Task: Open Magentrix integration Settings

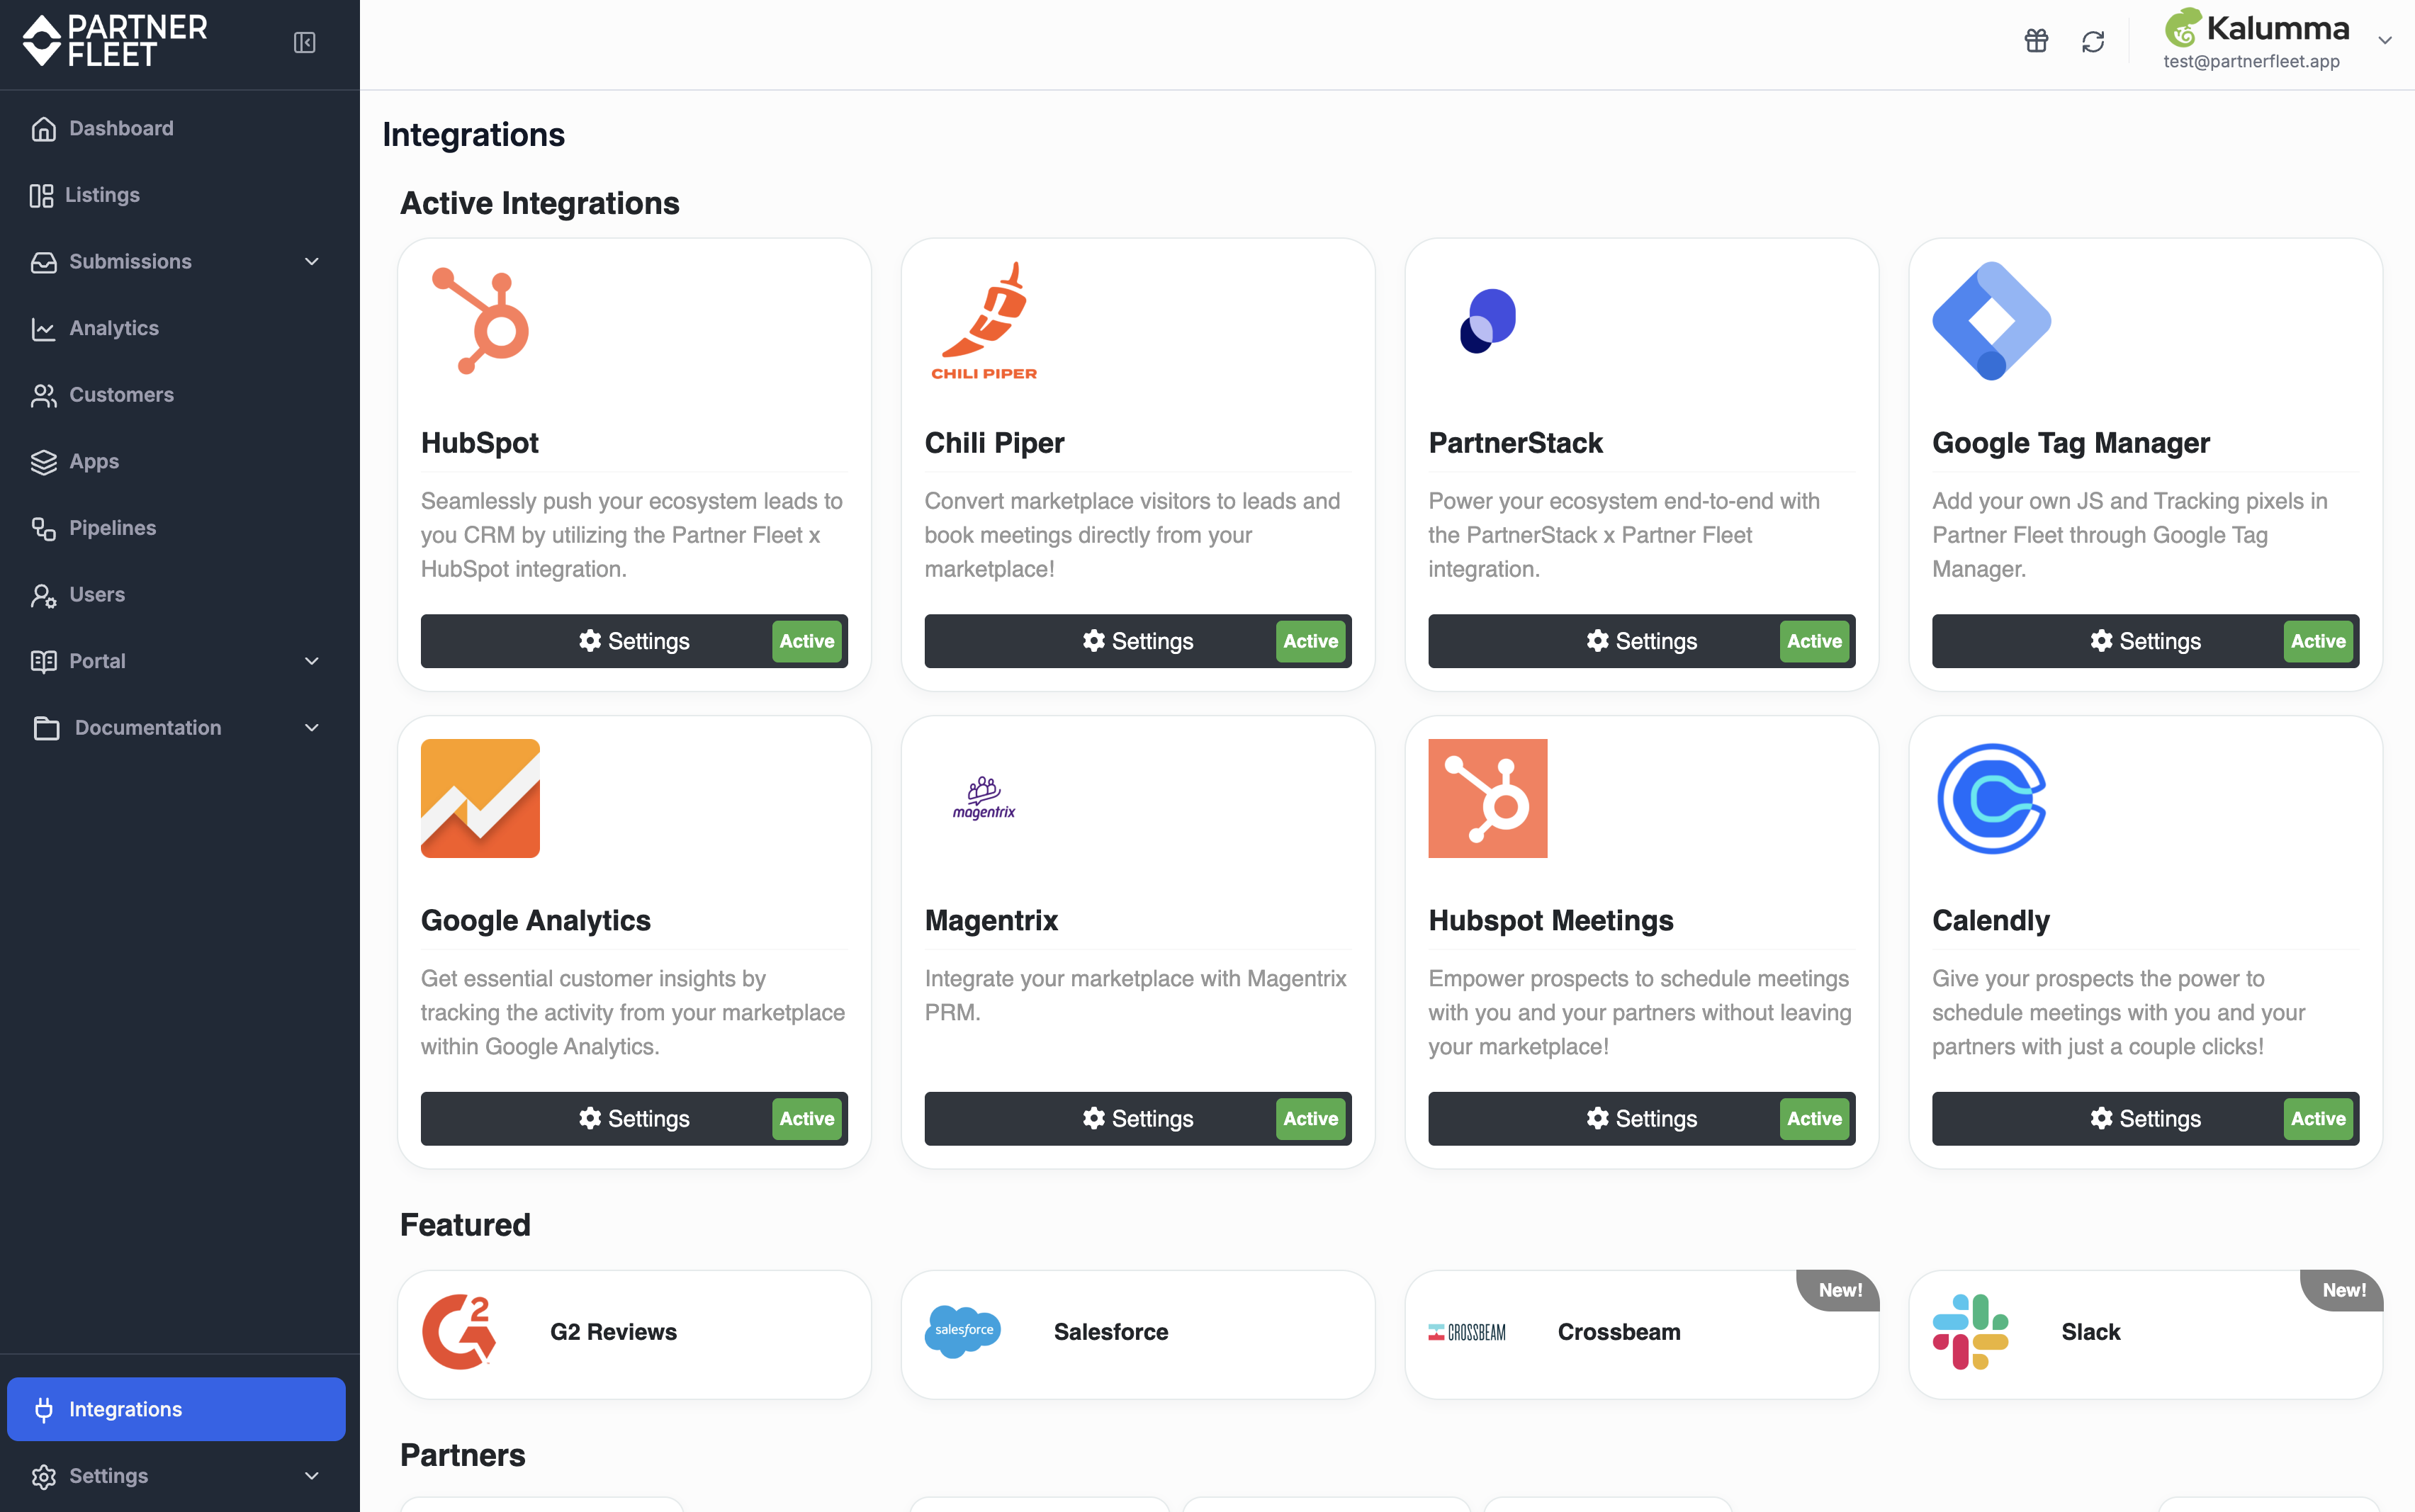Action: point(1138,1119)
